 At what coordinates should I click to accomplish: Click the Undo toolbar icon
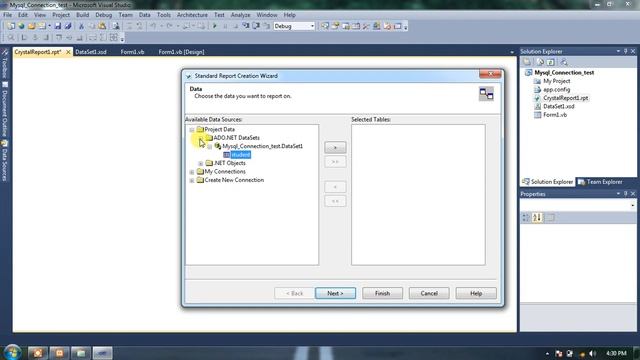[x=153, y=26]
